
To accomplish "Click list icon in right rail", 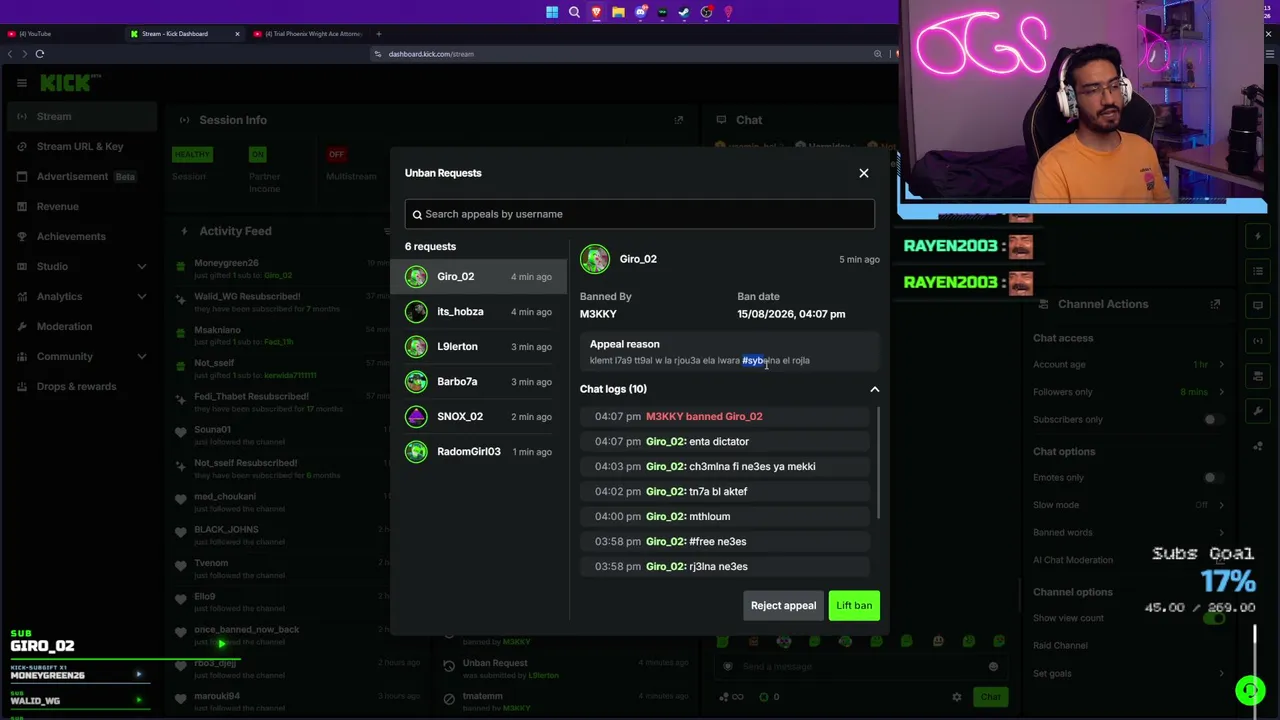I will (1258, 271).
